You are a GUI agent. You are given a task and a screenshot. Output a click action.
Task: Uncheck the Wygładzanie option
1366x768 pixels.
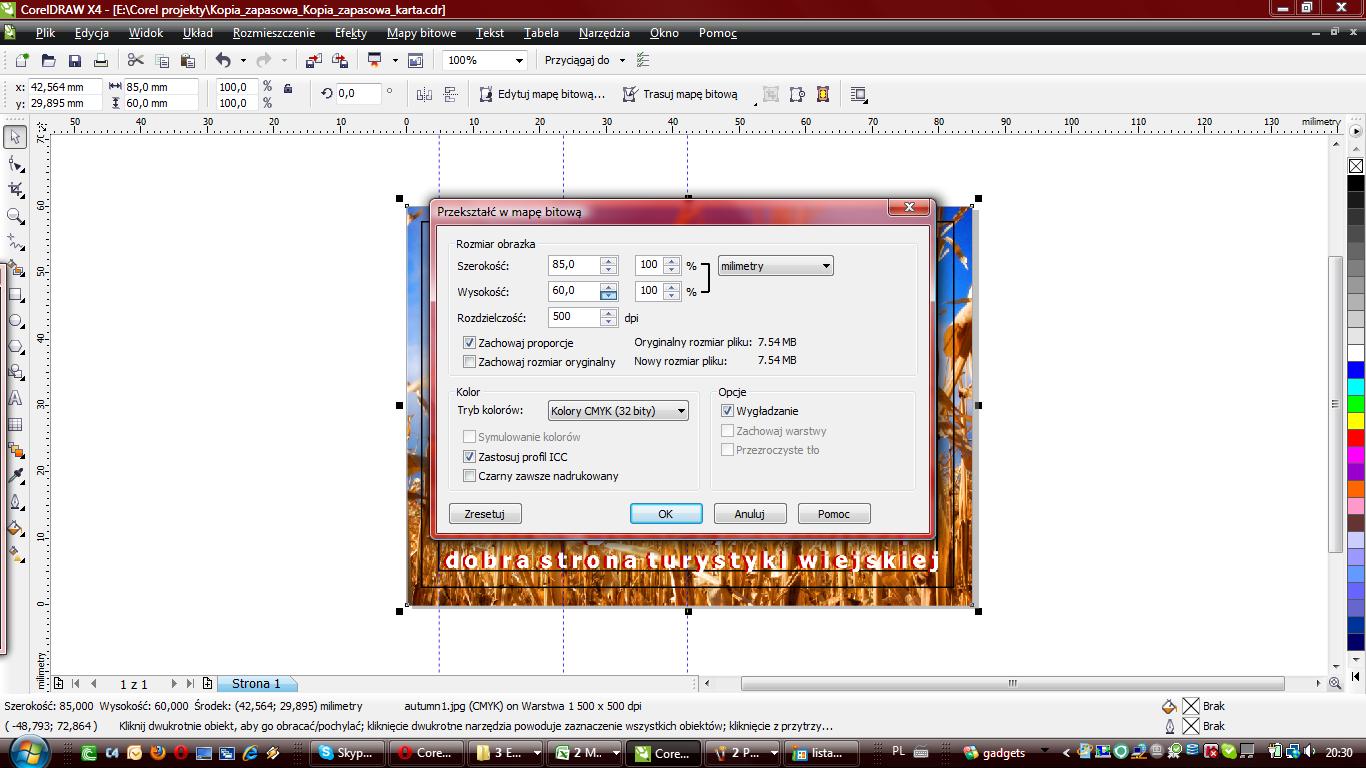(728, 411)
